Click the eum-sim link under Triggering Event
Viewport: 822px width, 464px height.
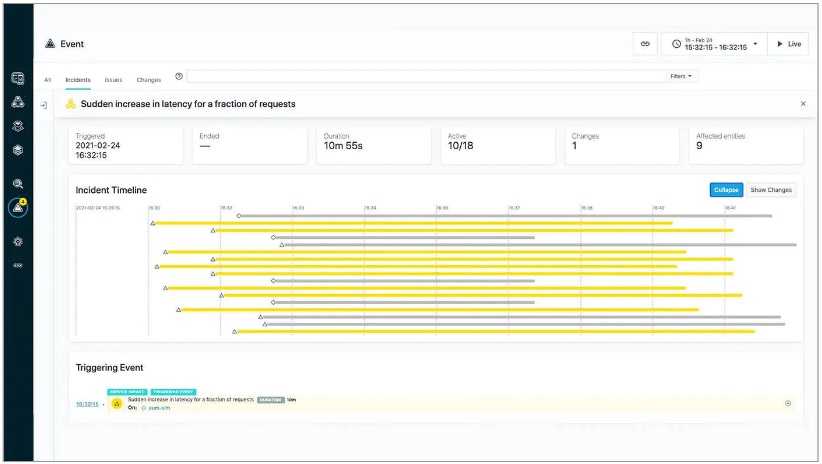tap(159, 408)
